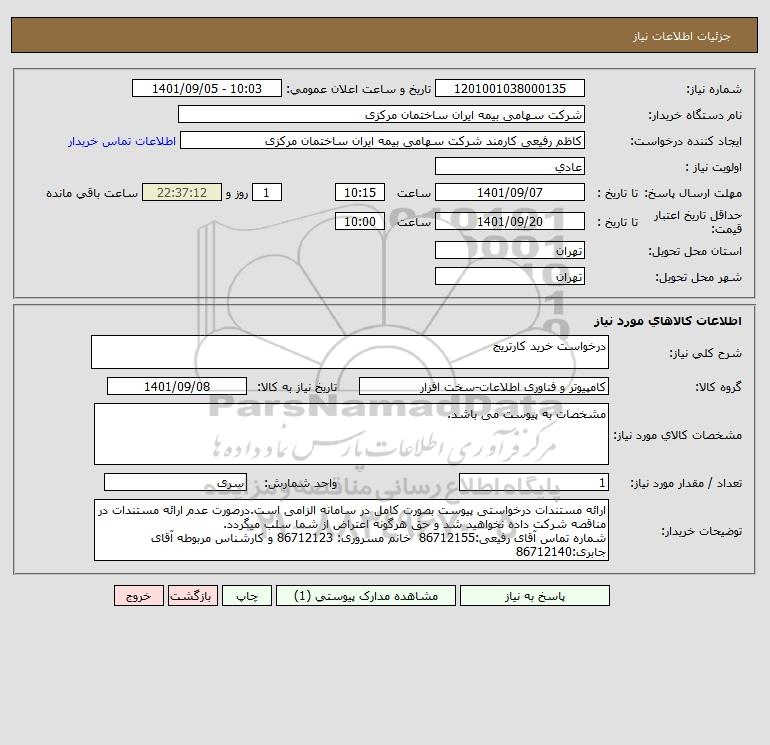
Task: Click the announcement date field 1401/09/05 - 10:03
Action: [x=207, y=88]
